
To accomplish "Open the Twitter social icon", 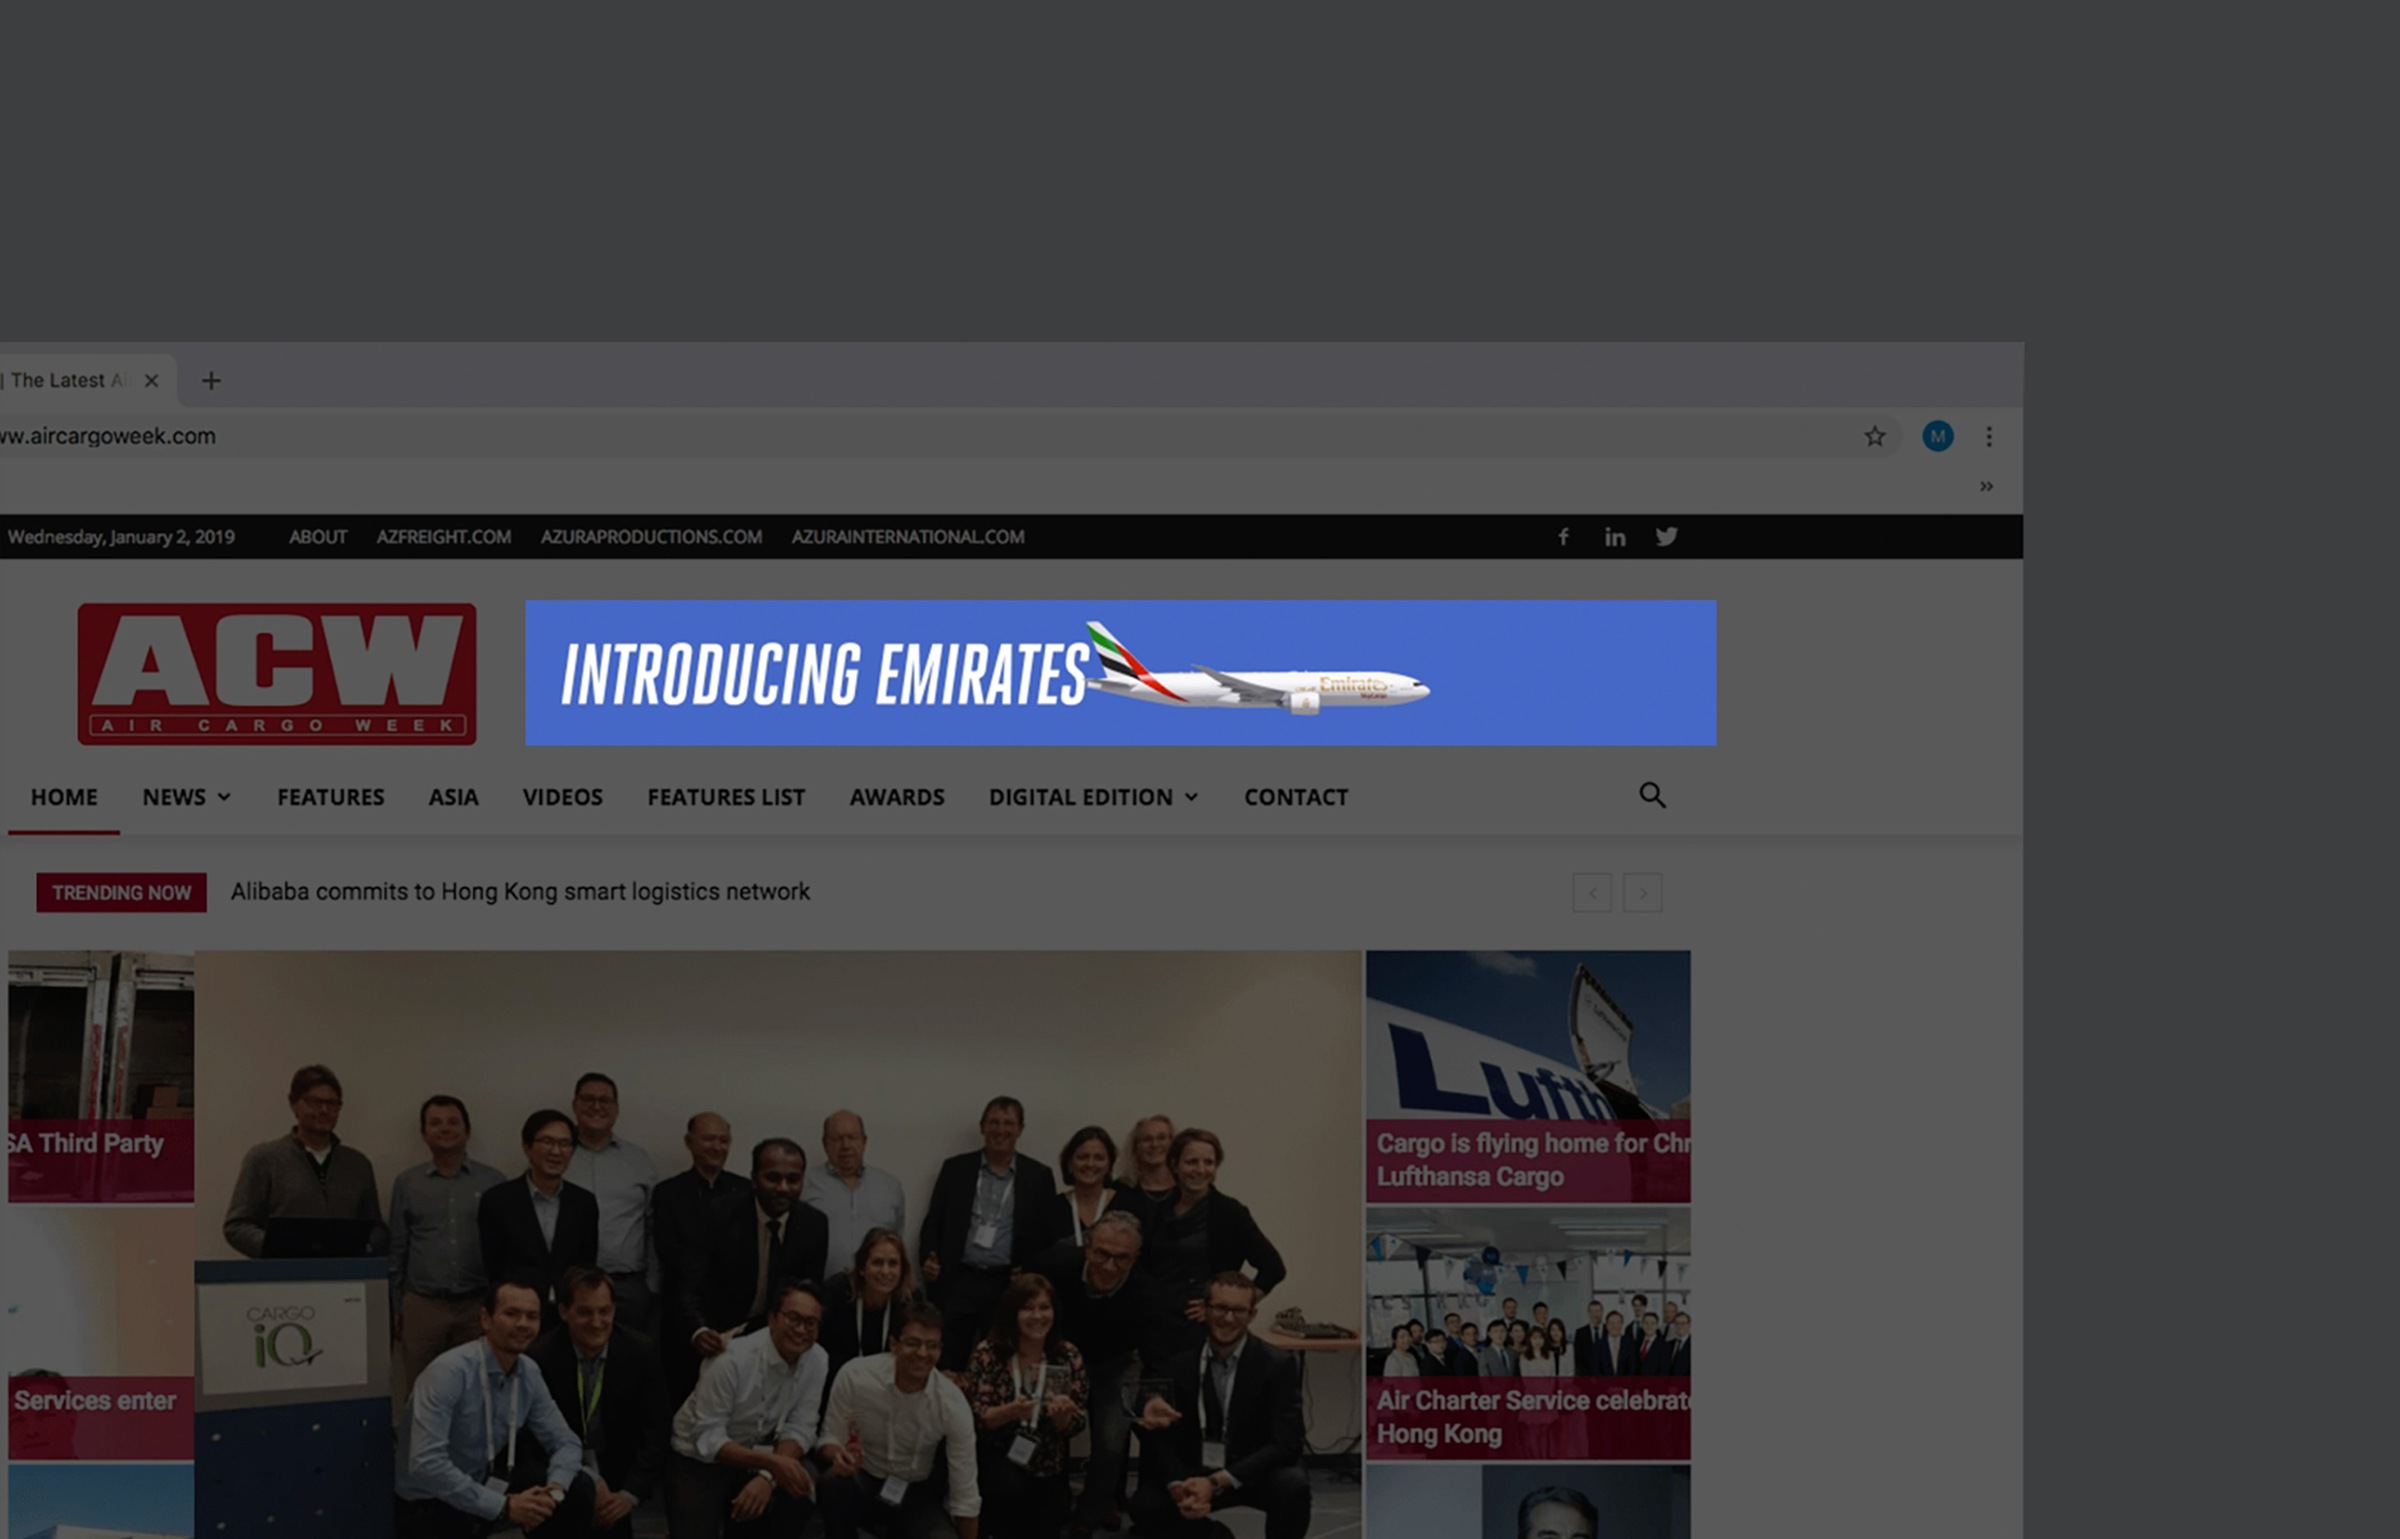I will pyautogui.click(x=1666, y=537).
